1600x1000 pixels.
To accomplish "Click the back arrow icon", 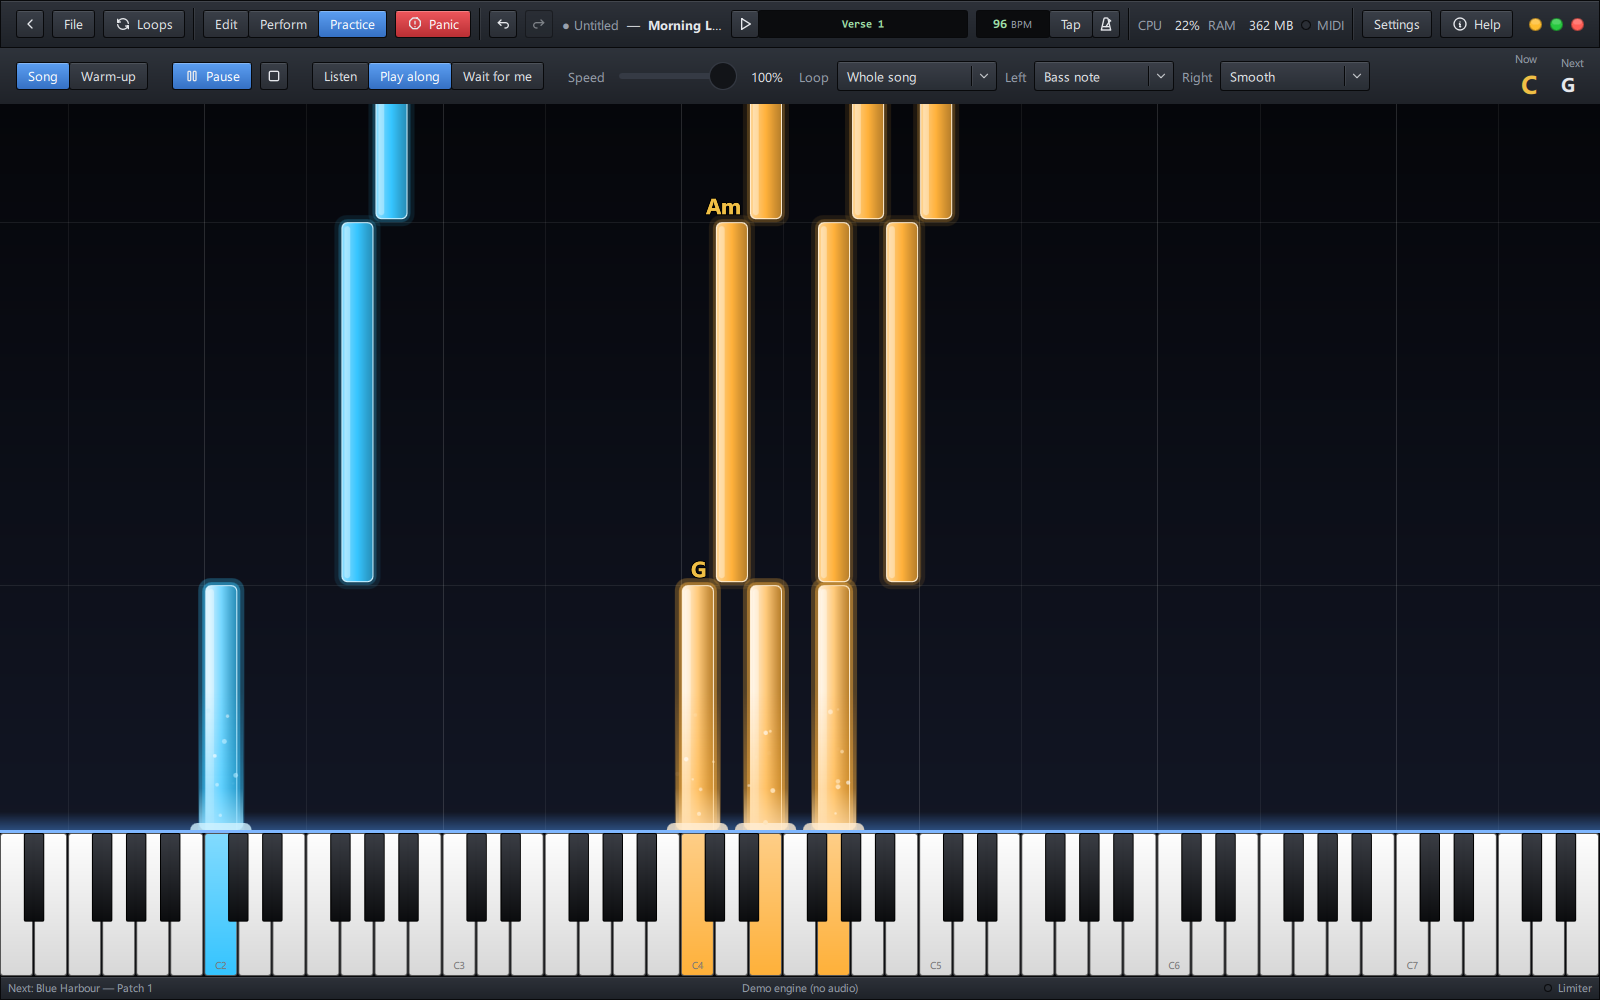I will point(30,24).
